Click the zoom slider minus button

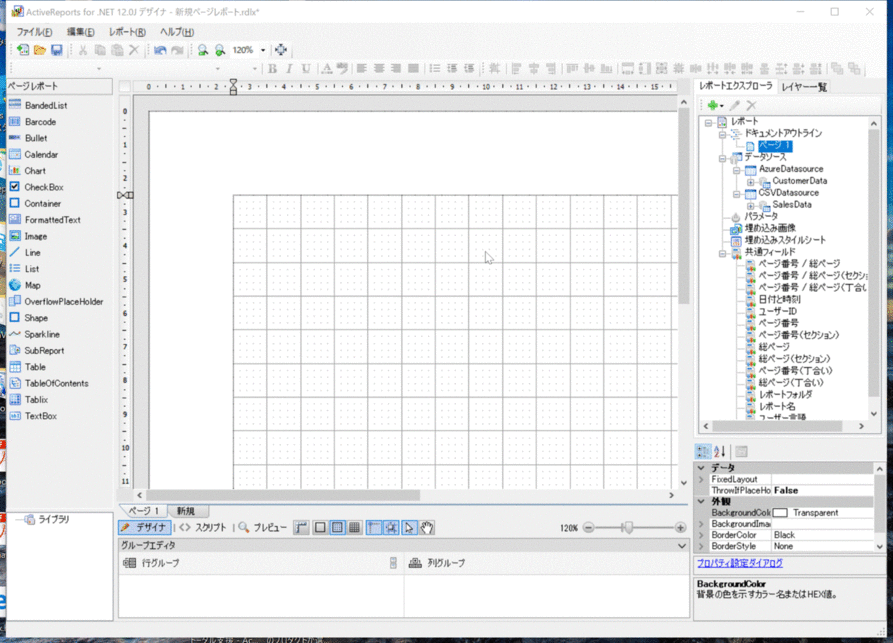pos(589,528)
